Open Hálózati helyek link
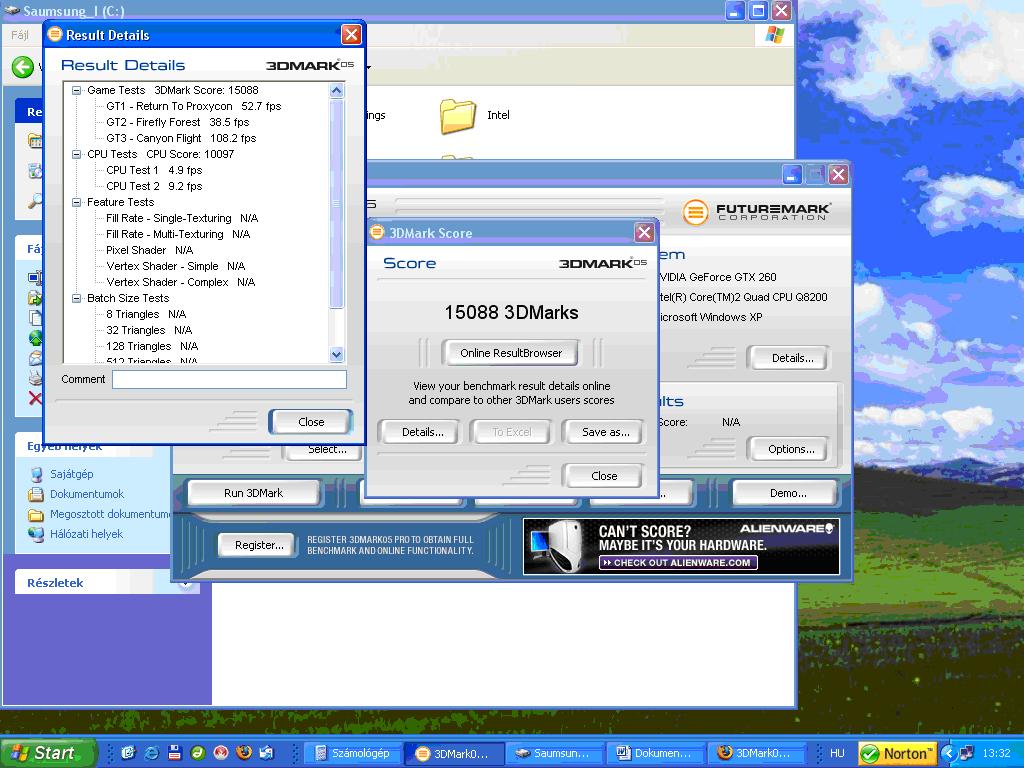Screen dimensions: 1024x768 86,534
